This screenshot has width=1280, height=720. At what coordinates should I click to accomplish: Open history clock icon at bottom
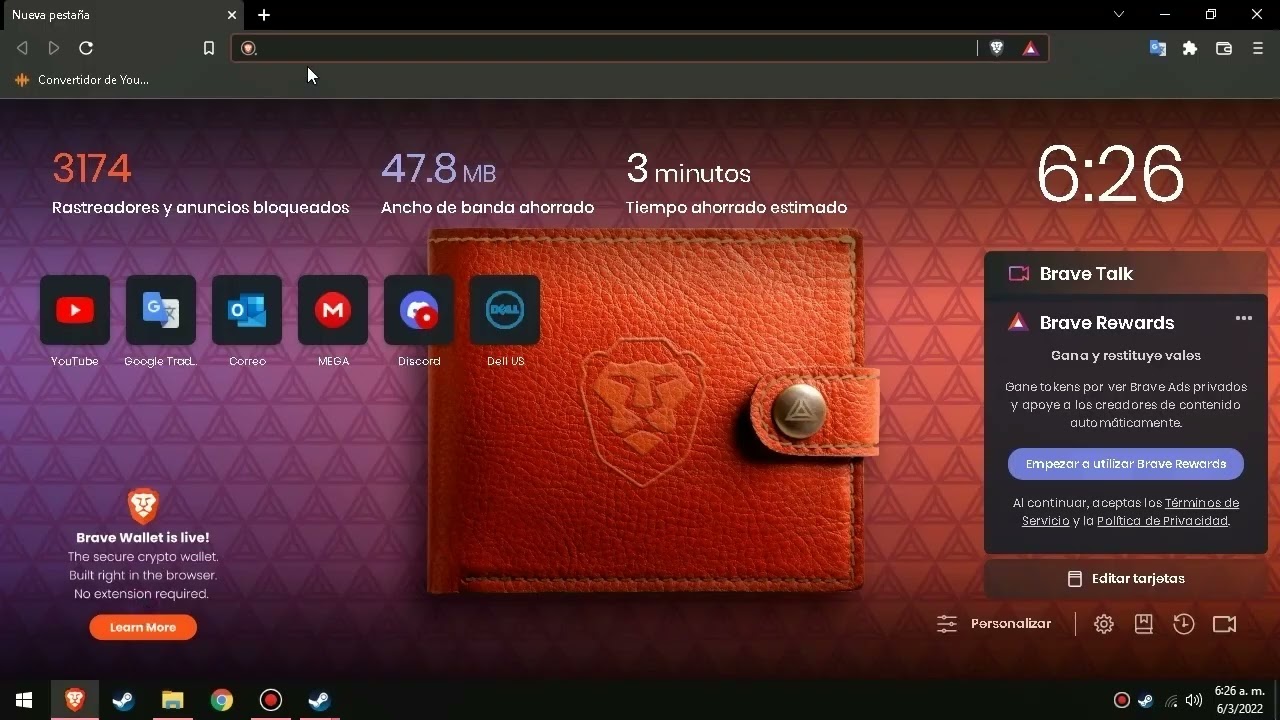click(1184, 624)
